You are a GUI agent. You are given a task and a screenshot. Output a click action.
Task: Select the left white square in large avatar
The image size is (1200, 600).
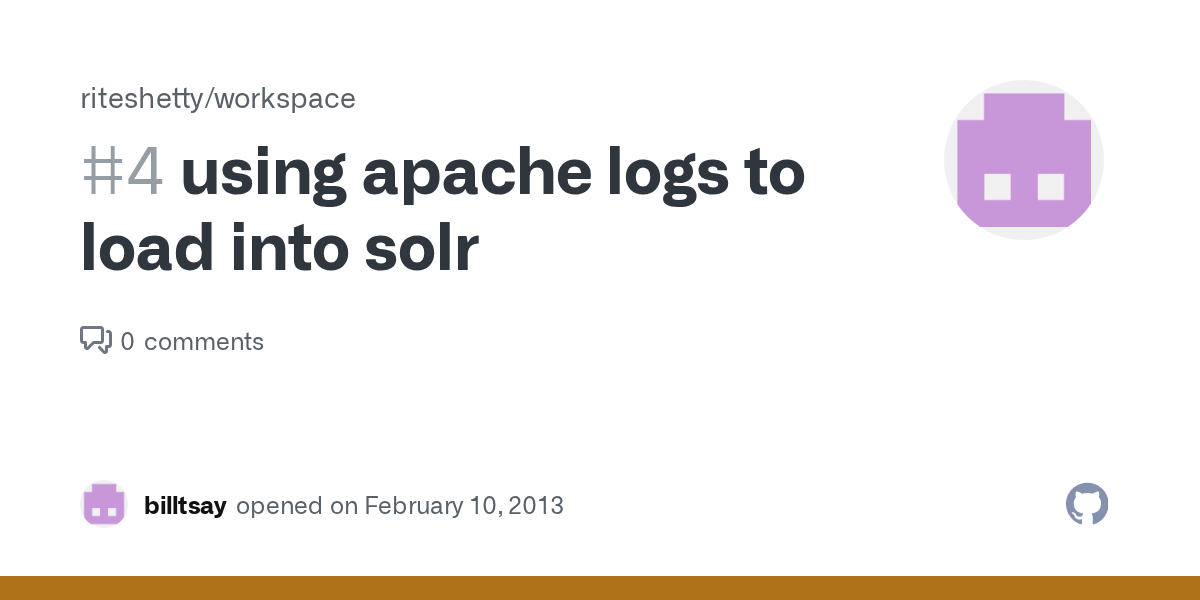997,186
